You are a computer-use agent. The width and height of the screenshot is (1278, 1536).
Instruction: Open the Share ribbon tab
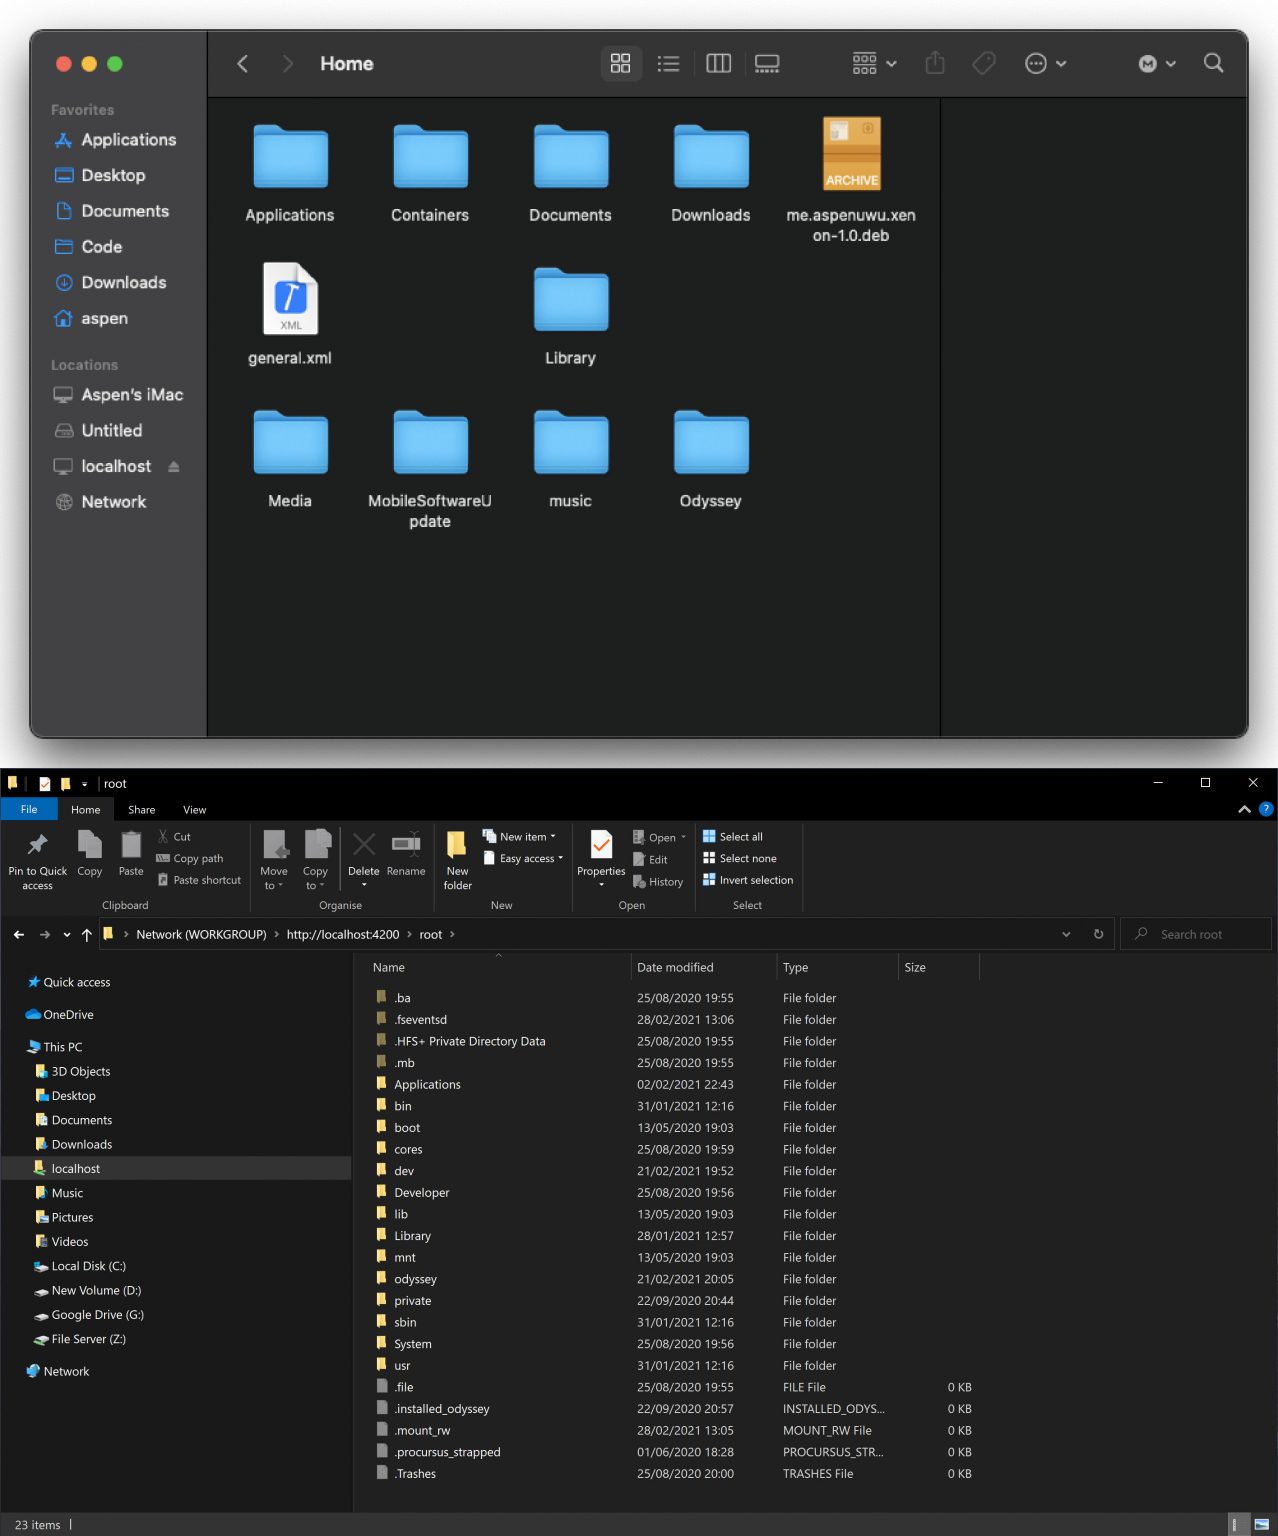pos(141,810)
